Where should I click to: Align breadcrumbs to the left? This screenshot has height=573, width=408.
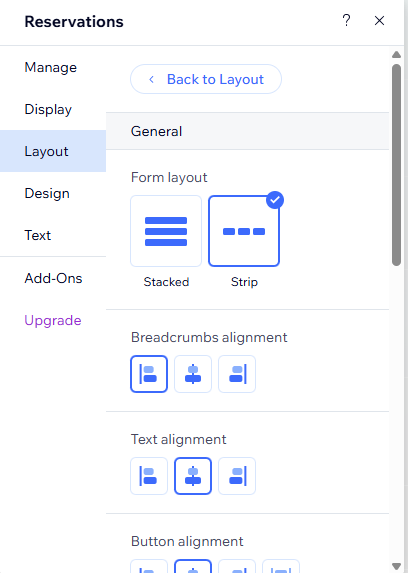149,374
